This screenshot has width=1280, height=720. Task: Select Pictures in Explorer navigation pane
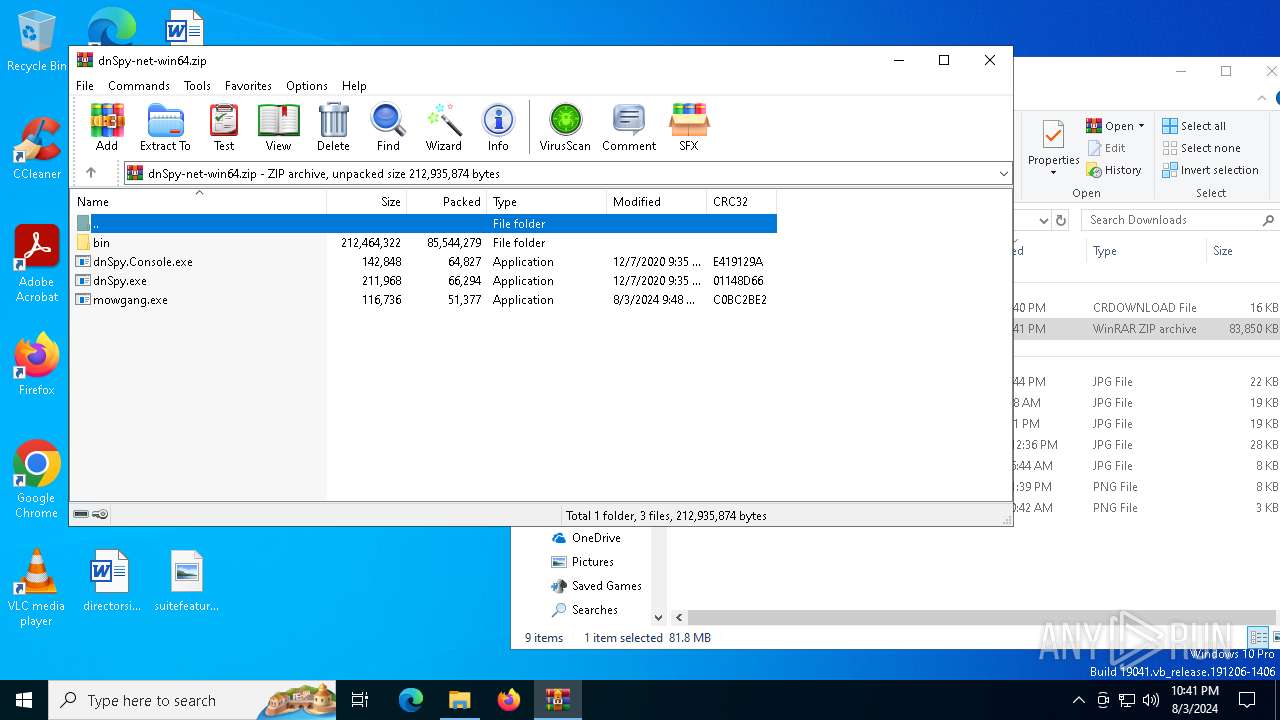click(x=592, y=562)
